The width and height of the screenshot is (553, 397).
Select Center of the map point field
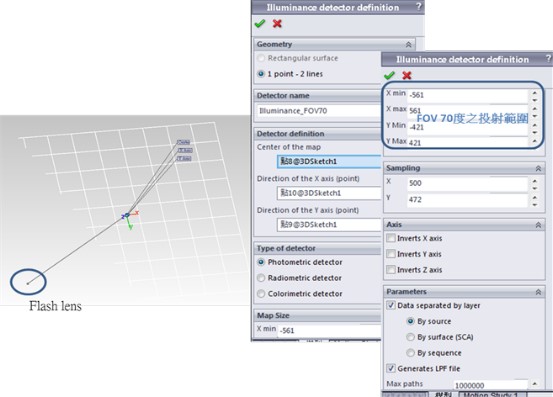pos(329,161)
